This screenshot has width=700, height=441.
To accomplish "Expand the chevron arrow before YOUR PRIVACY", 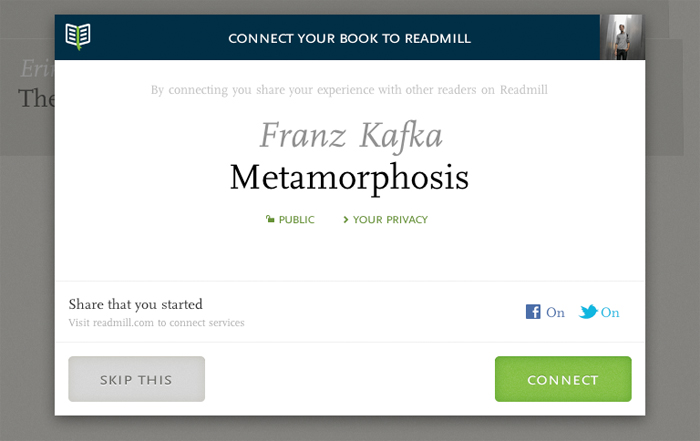I will coord(345,220).
